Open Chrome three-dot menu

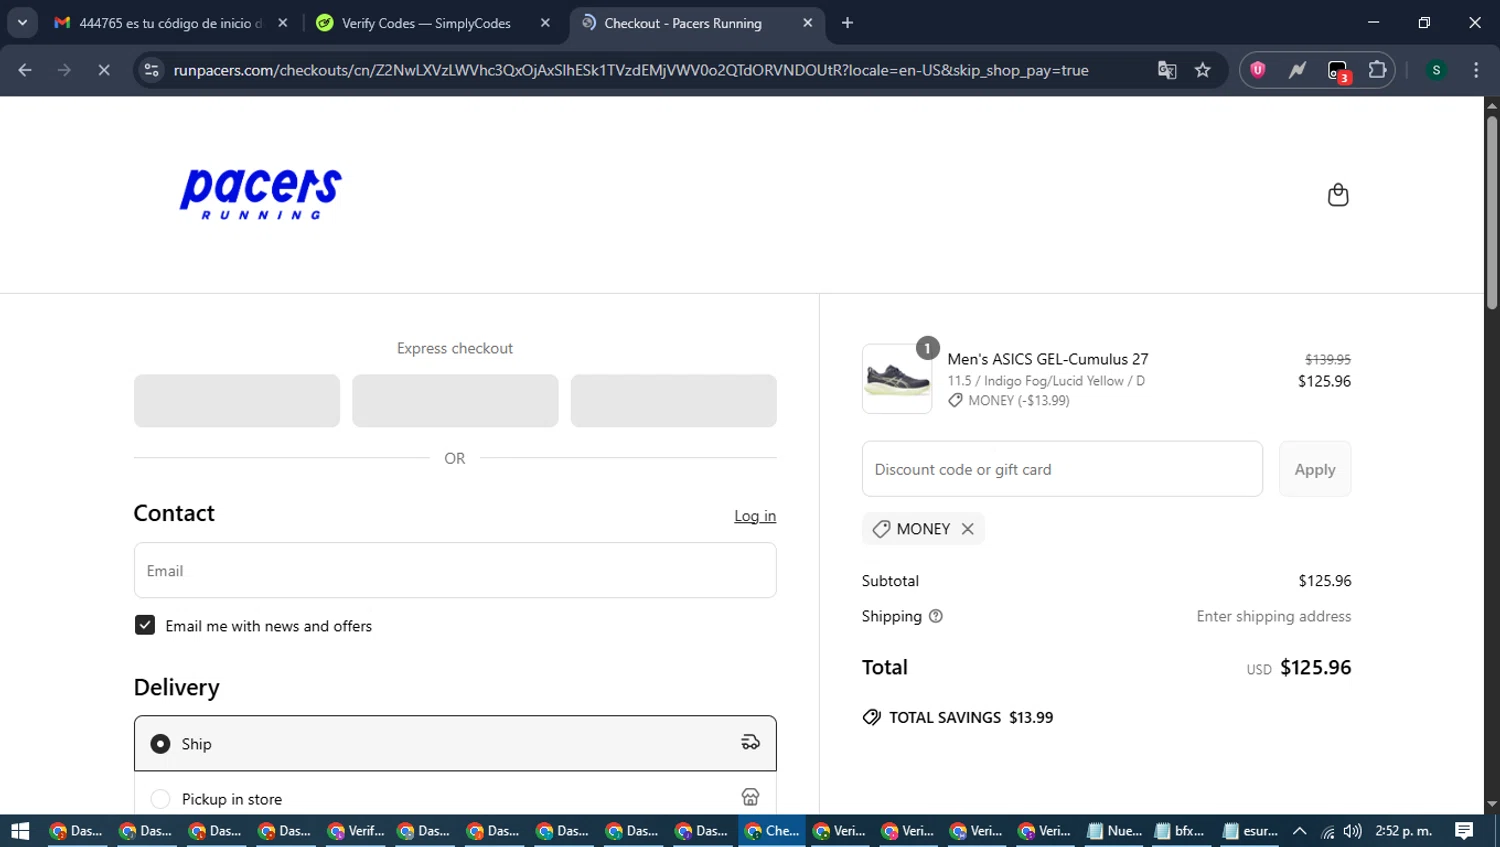click(x=1476, y=70)
